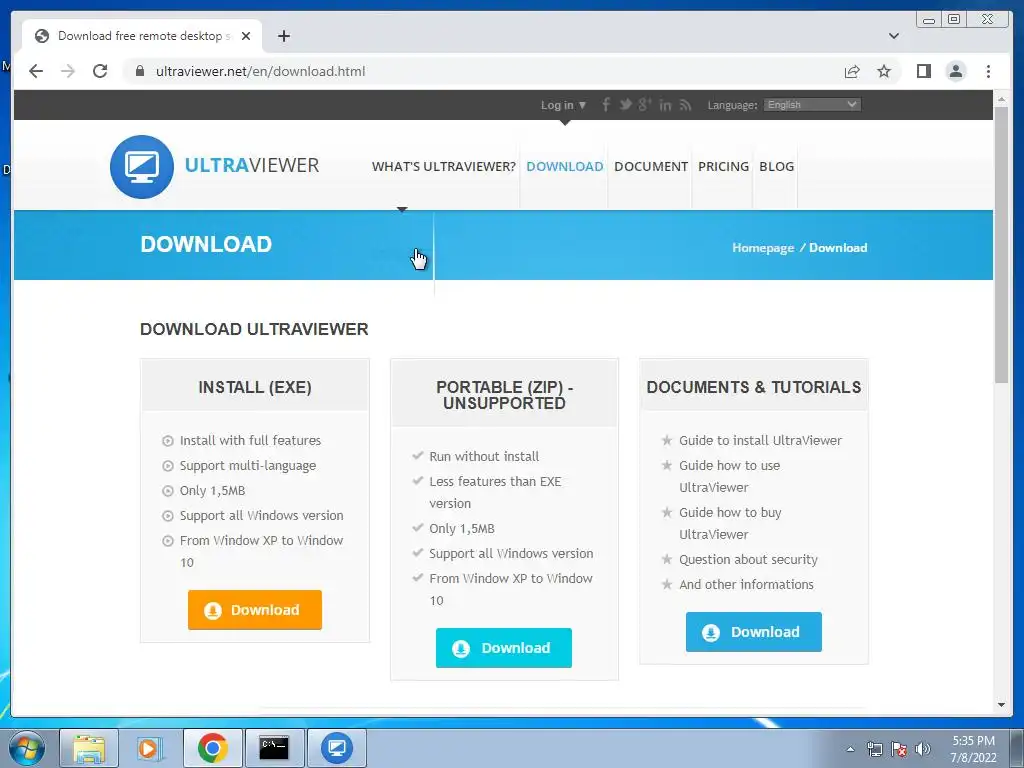
Task: Expand the tab search chevron
Action: click(x=894, y=36)
